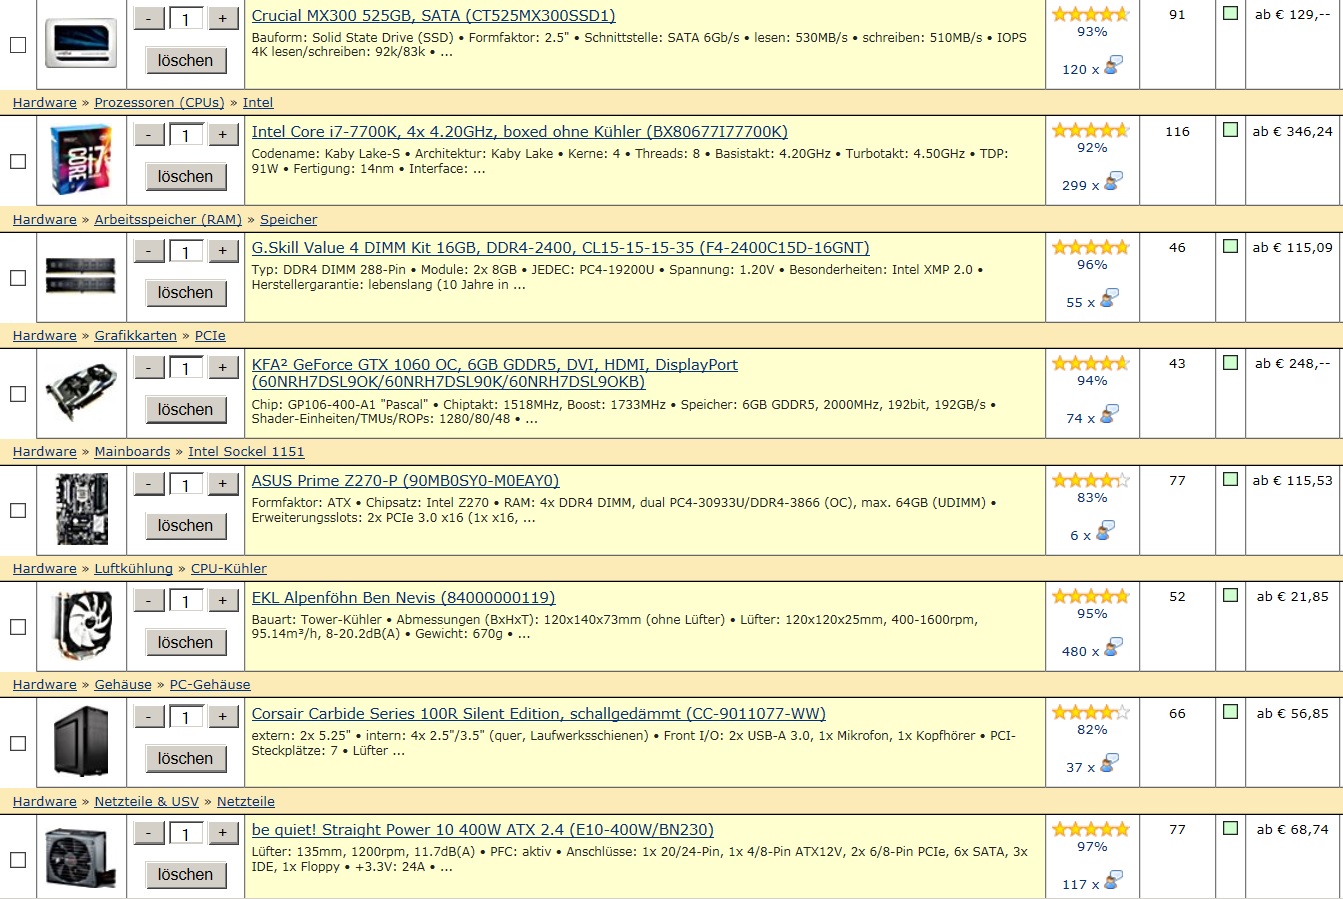Go to Grafikkarten breadcrumb category

coord(135,335)
